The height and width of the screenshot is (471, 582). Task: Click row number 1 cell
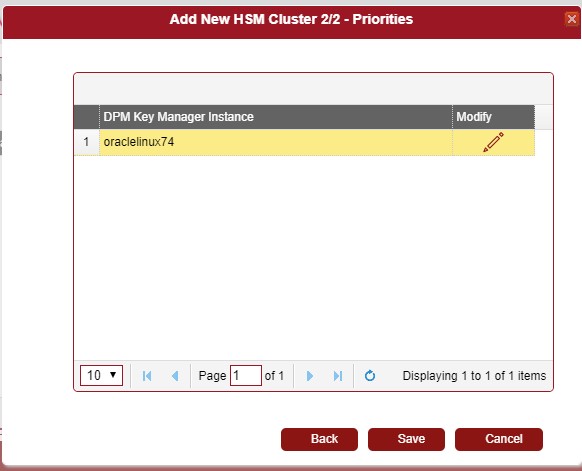point(86,142)
